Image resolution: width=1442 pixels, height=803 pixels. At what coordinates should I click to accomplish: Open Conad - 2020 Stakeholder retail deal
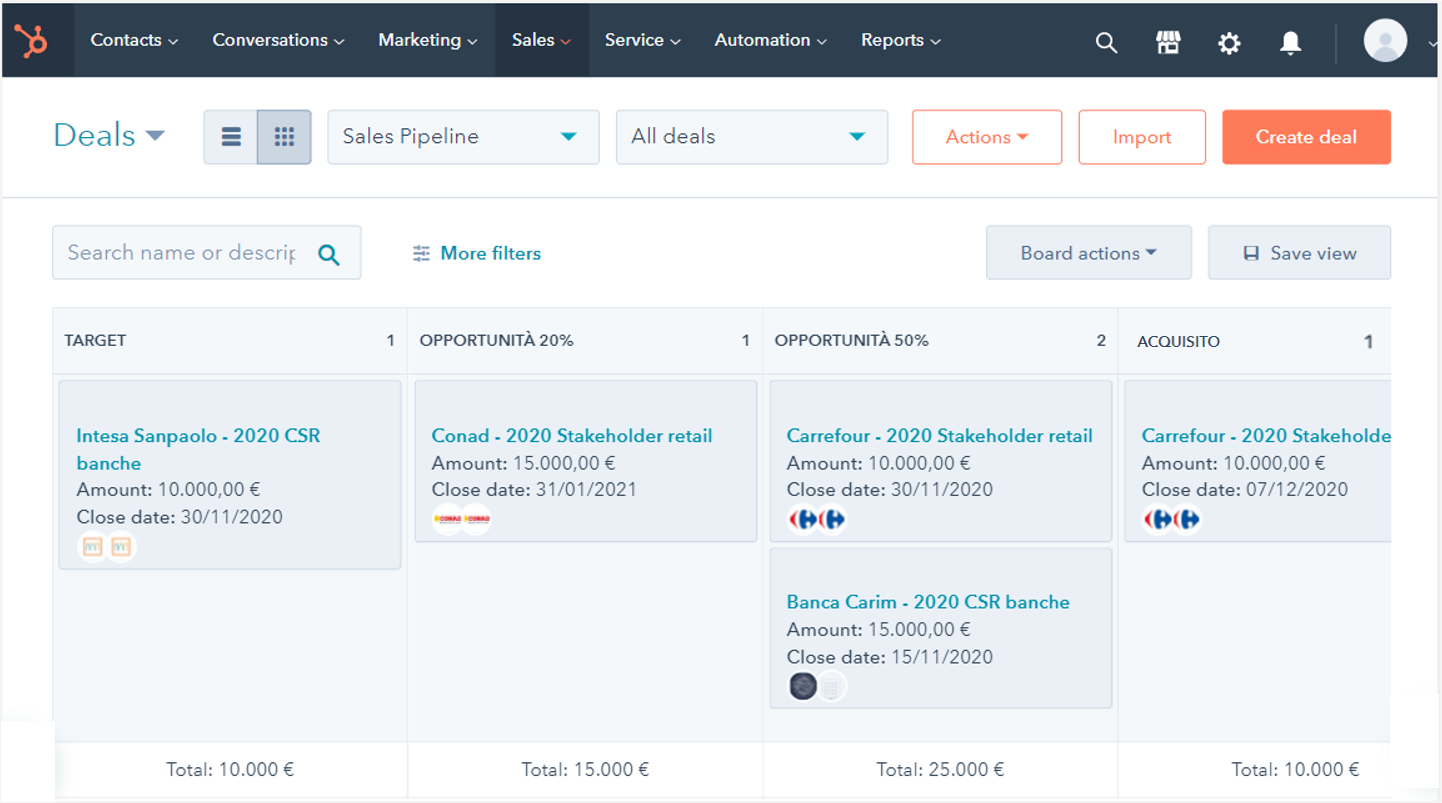(572, 436)
